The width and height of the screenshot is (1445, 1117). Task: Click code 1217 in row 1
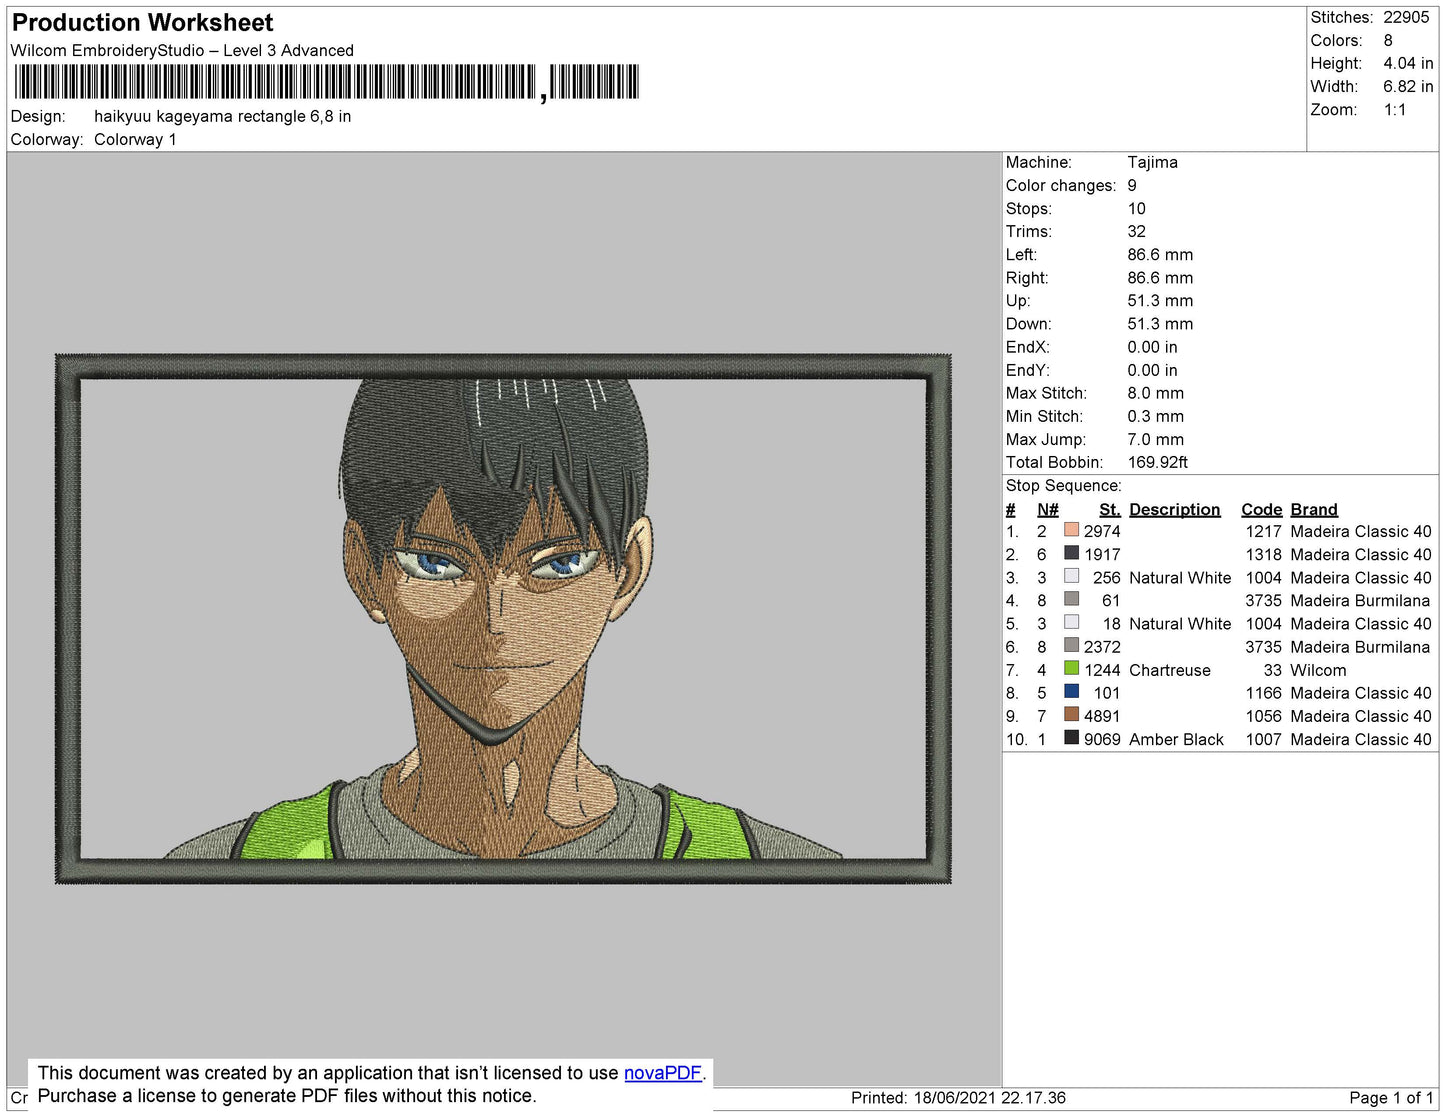1263,531
